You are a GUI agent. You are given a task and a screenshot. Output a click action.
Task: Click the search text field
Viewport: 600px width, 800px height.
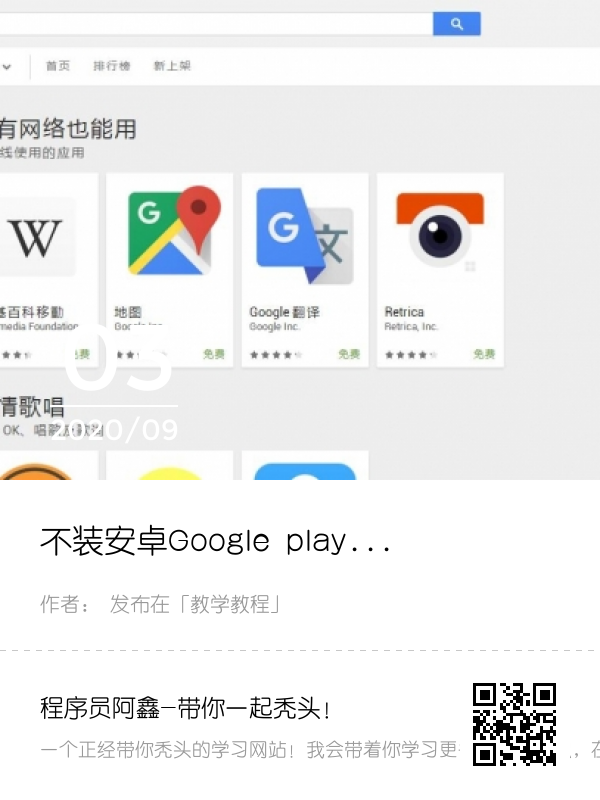point(216,24)
